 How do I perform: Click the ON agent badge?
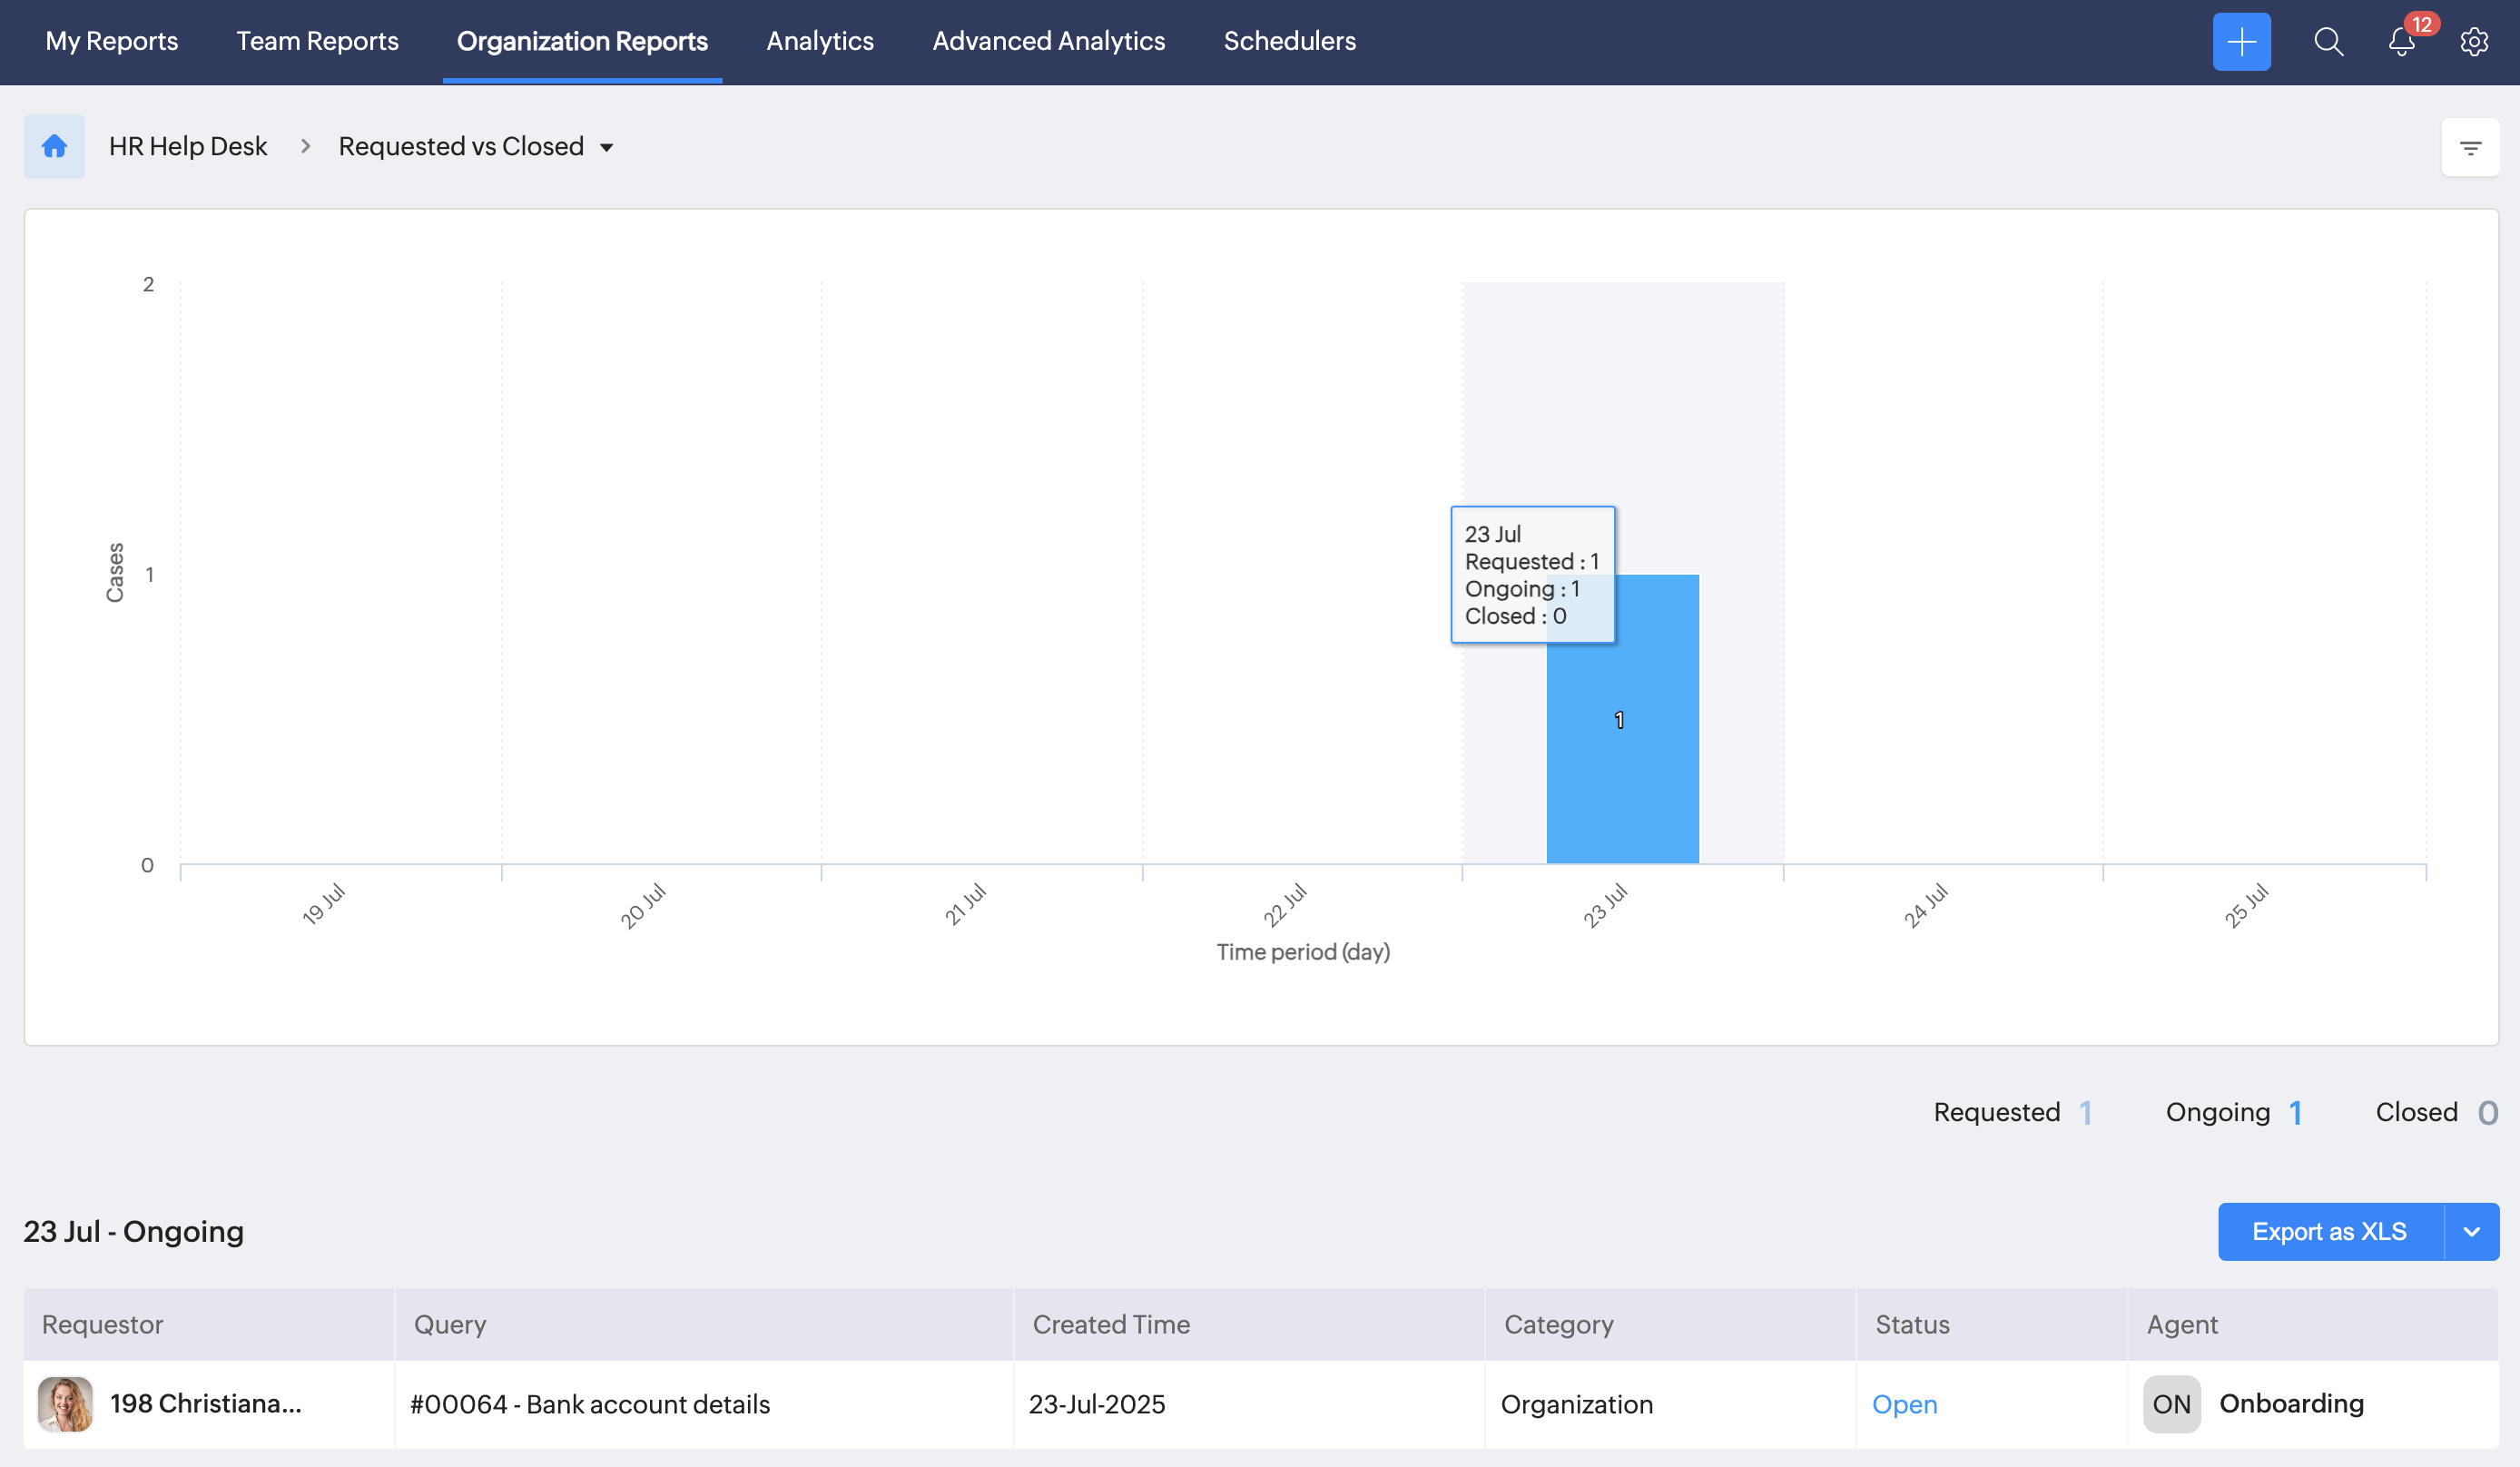pyautogui.click(x=2171, y=1404)
